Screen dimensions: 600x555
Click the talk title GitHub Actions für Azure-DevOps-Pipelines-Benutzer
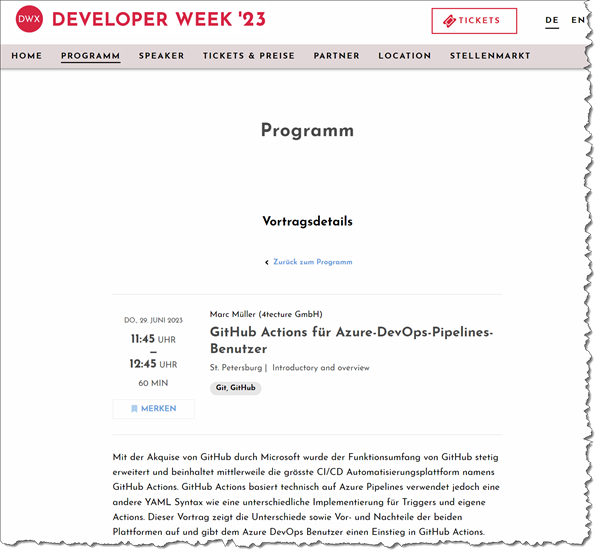(351, 340)
